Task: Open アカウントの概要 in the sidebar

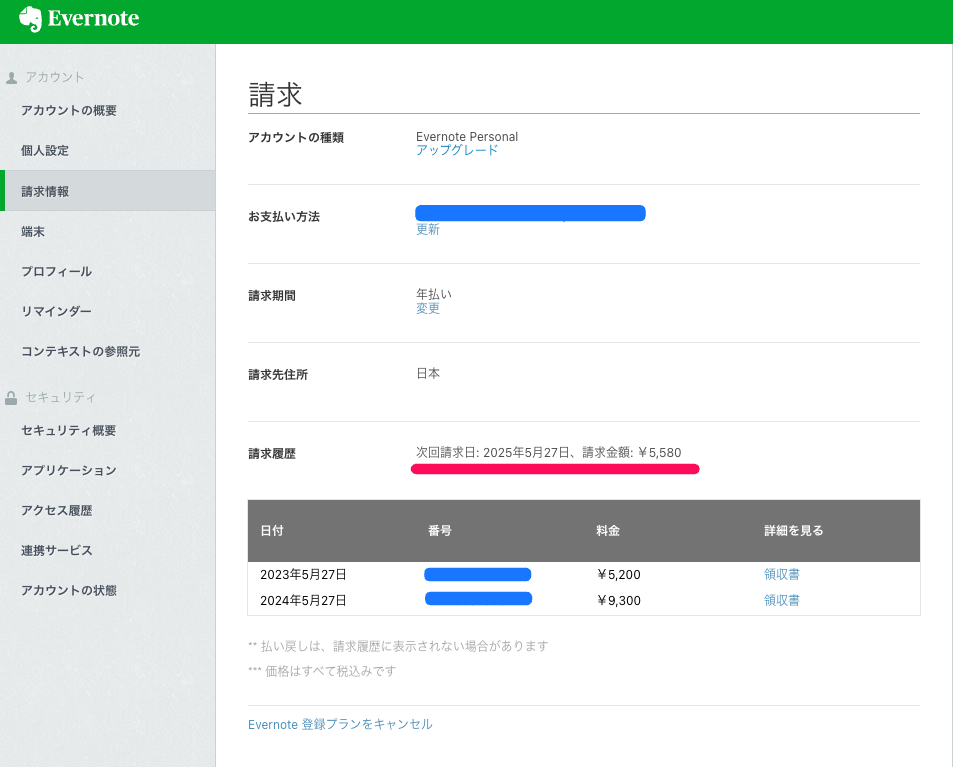Action: (69, 111)
